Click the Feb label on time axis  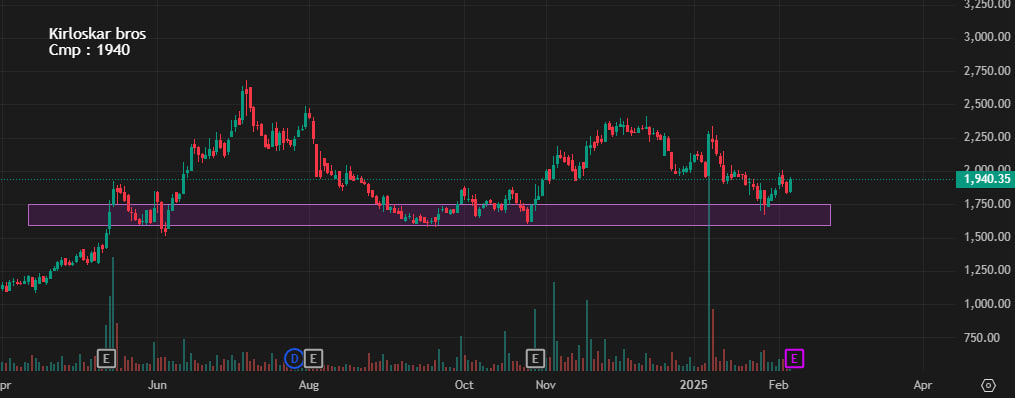pyautogui.click(x=778, y=385)
